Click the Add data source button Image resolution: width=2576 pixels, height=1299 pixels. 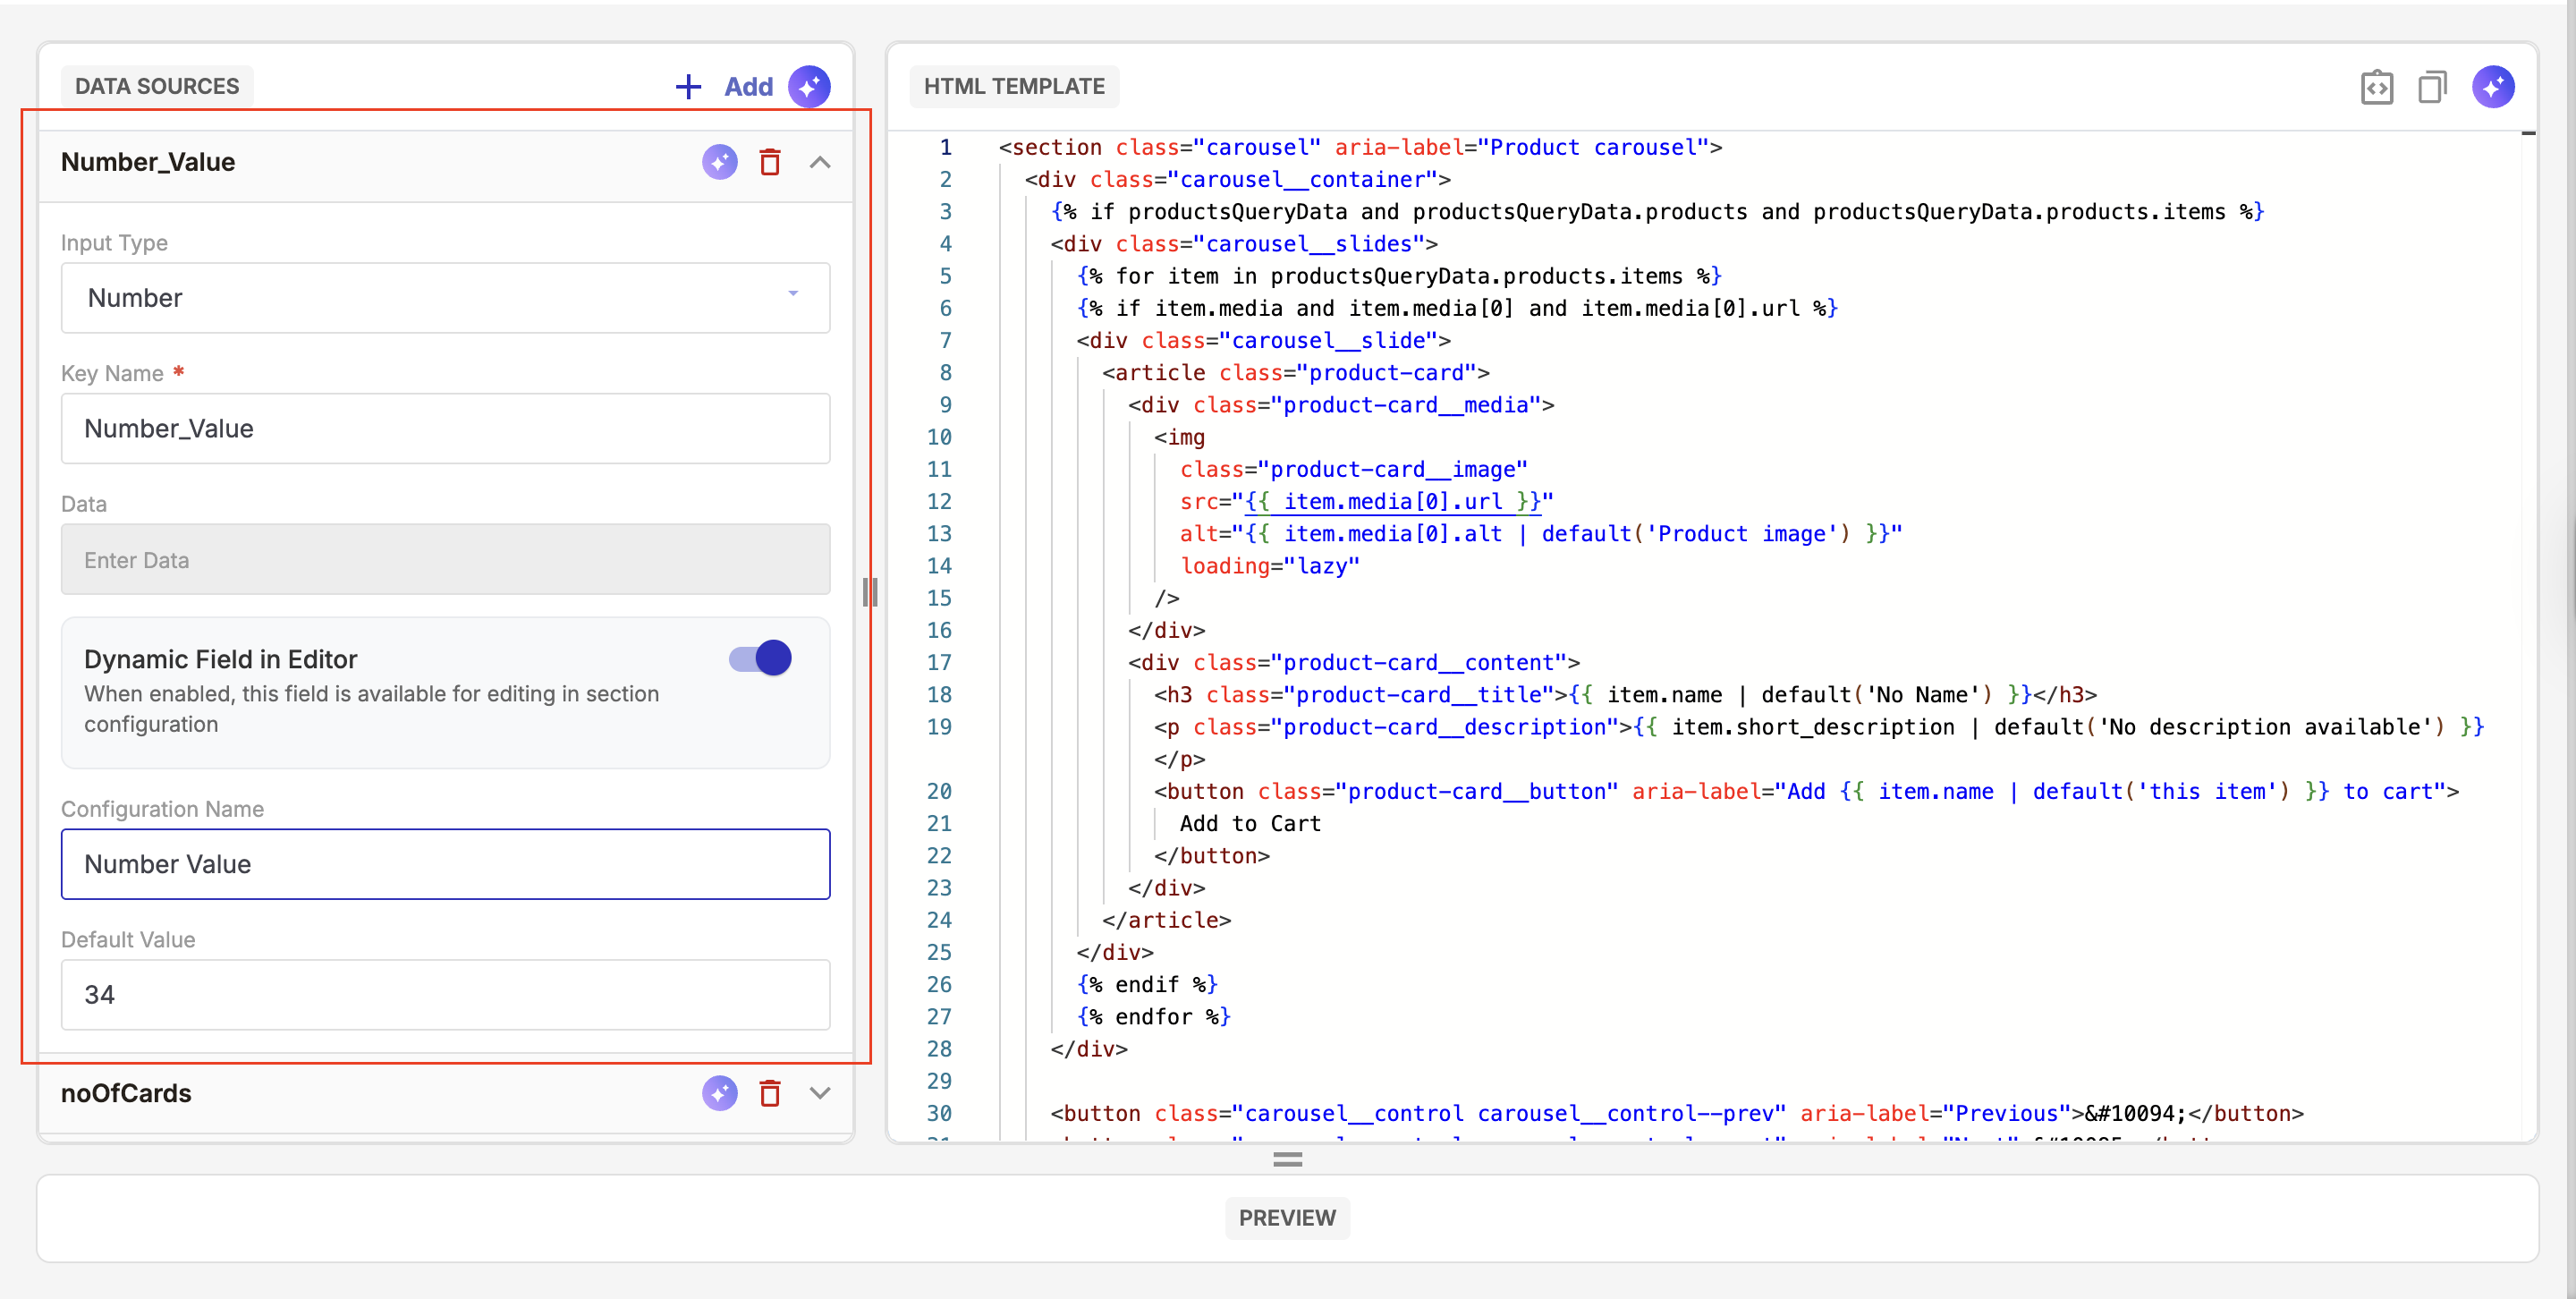tap(748, 86)
